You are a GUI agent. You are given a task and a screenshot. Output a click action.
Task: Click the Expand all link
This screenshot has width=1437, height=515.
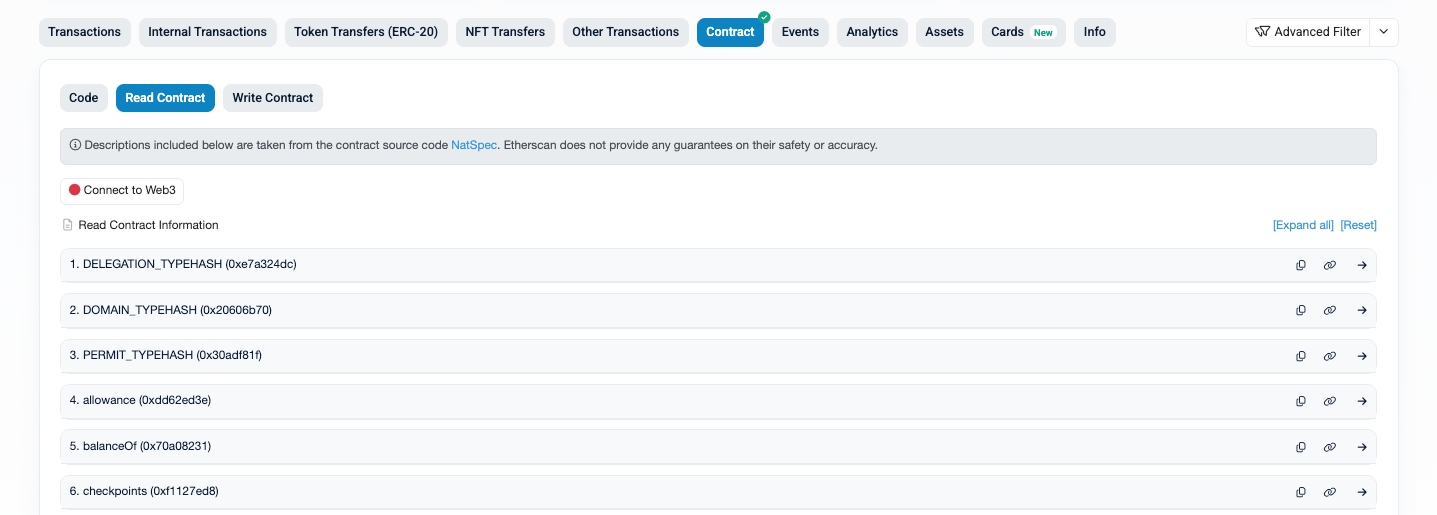[1303, 225]
